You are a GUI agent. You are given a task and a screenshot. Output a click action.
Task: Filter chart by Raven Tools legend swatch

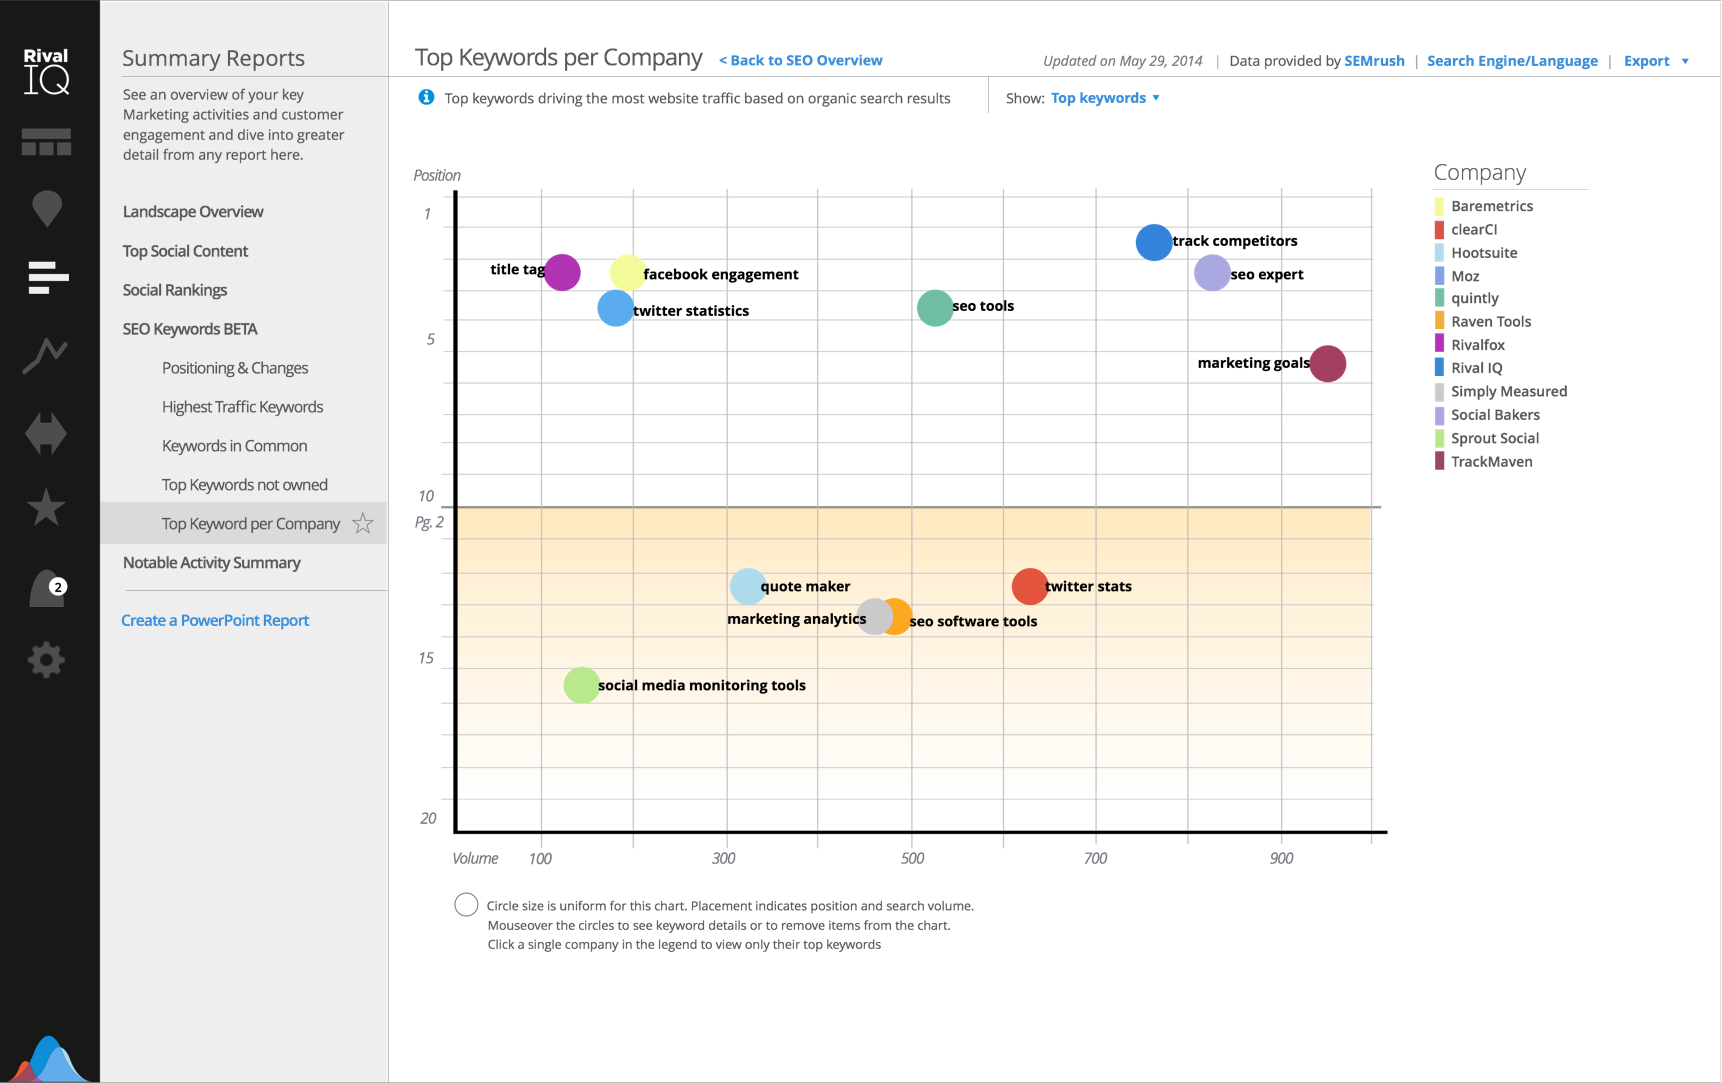click(1439, 321)
